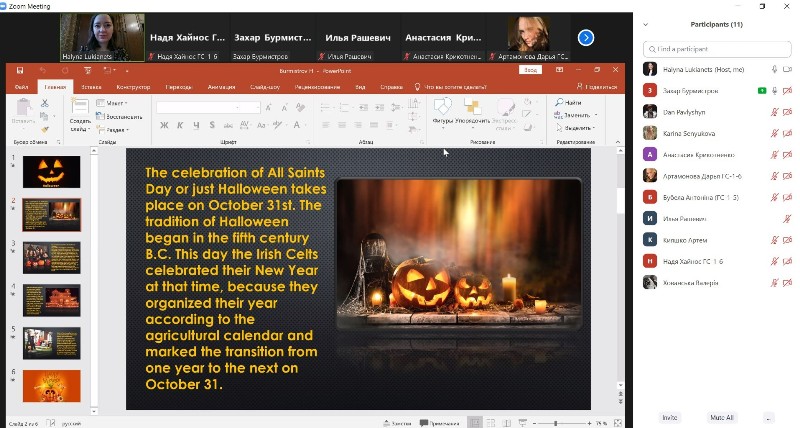Toggle strikethrough (abc) formatting

pyautogui.click(x=228, y=125)
